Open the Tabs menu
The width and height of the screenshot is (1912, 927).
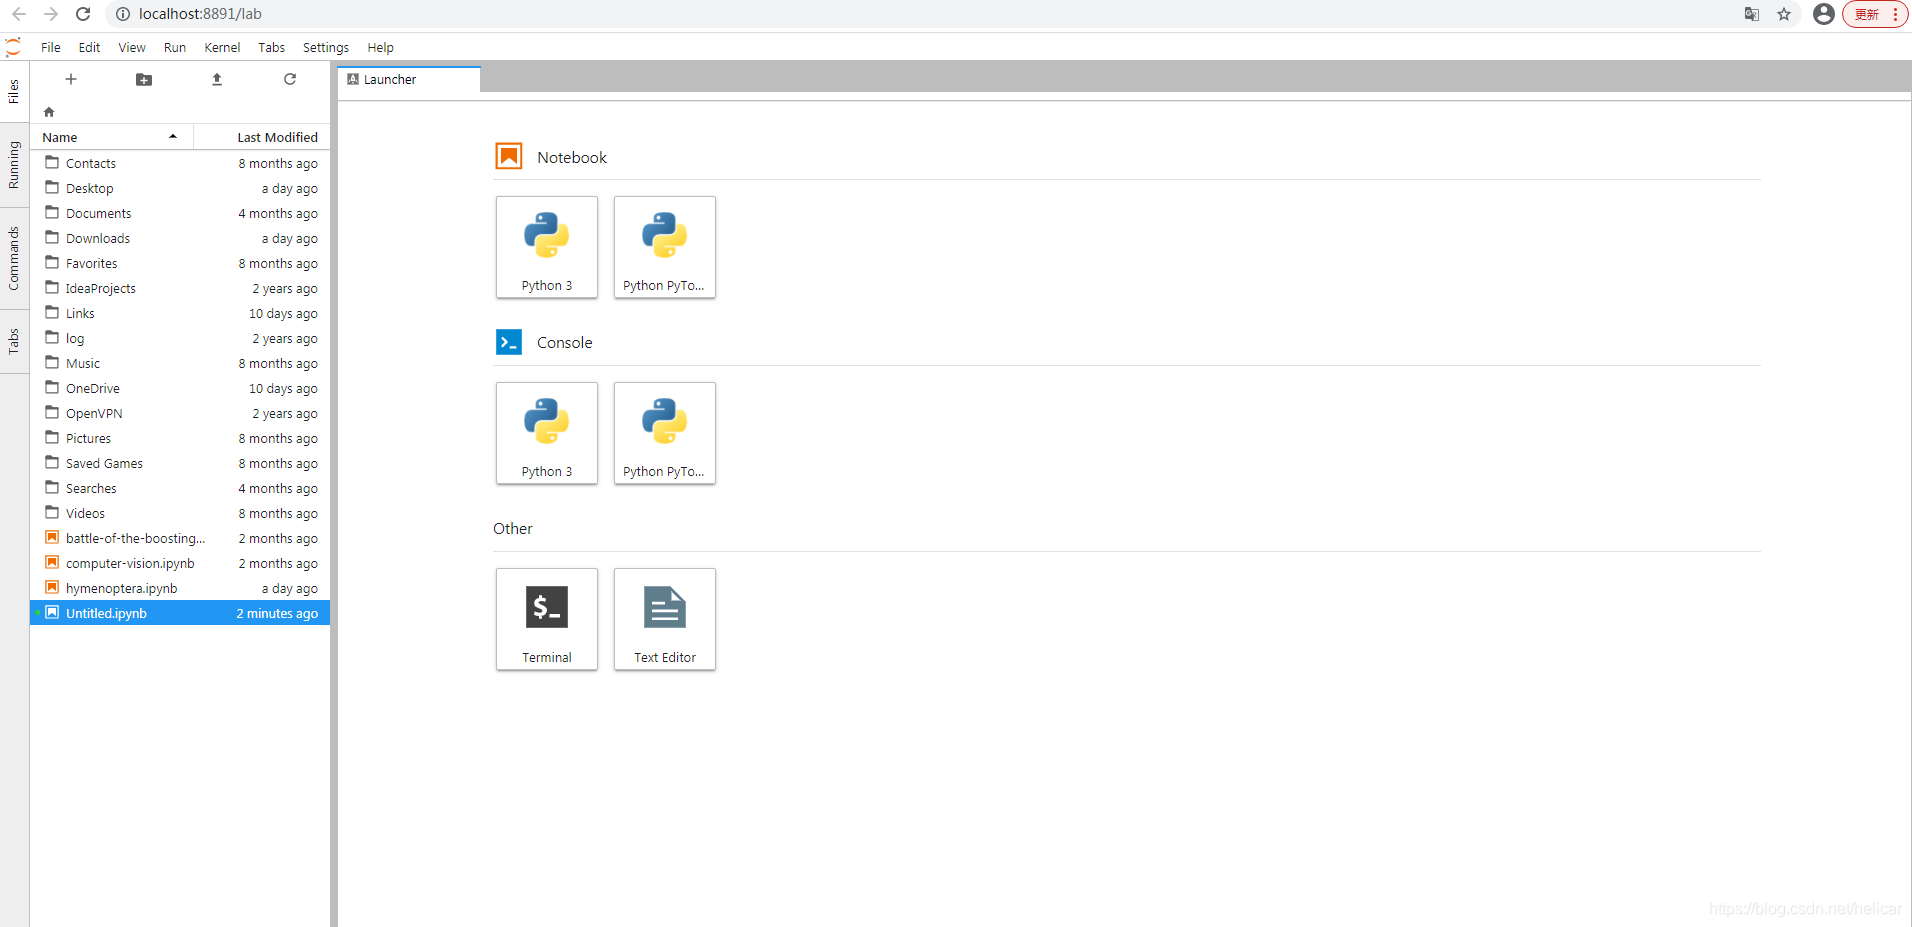point(271,47)
